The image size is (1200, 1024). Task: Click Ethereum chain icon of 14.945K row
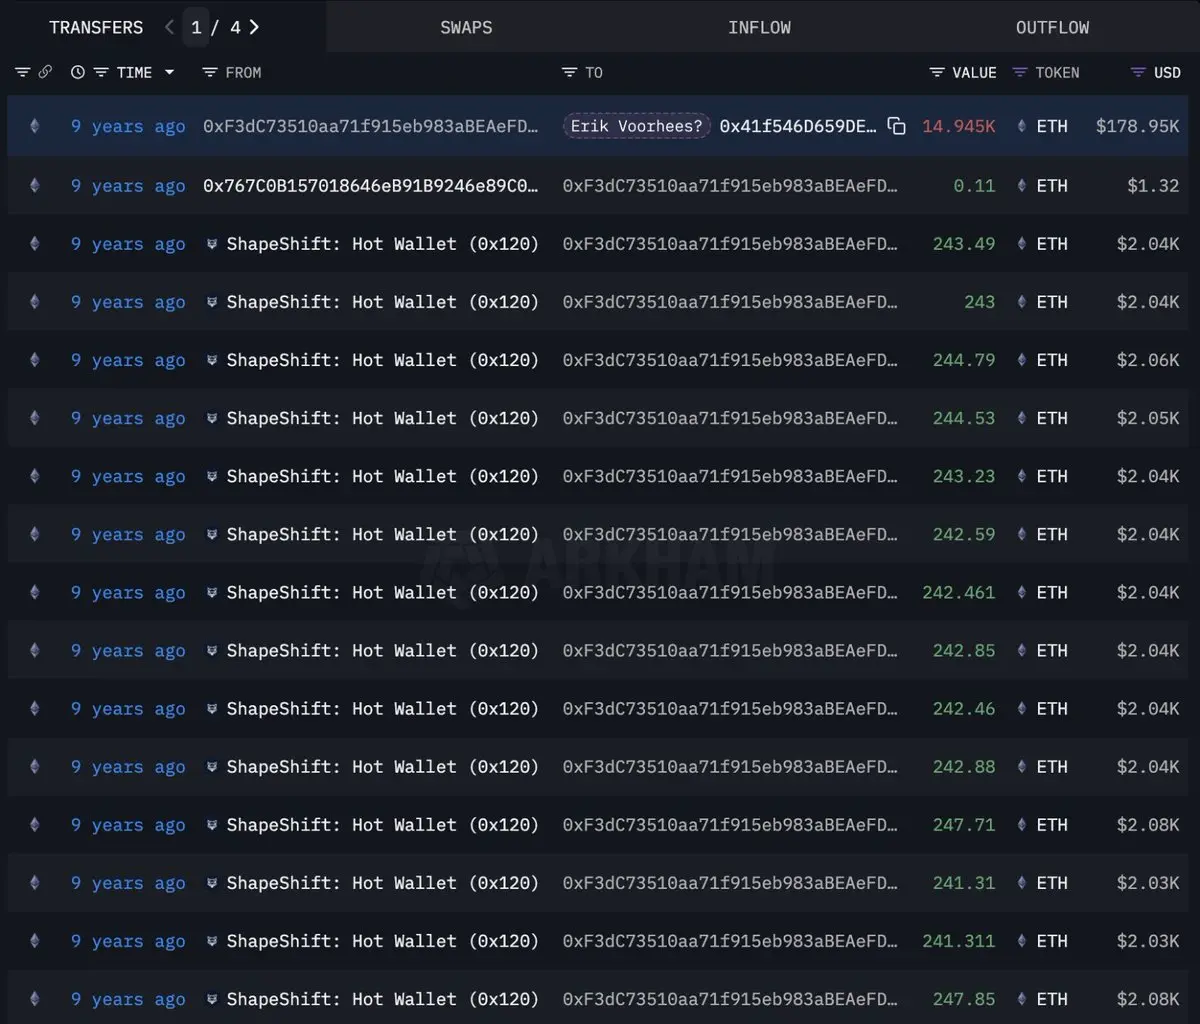pyautogui.click(x=35, y=126)
